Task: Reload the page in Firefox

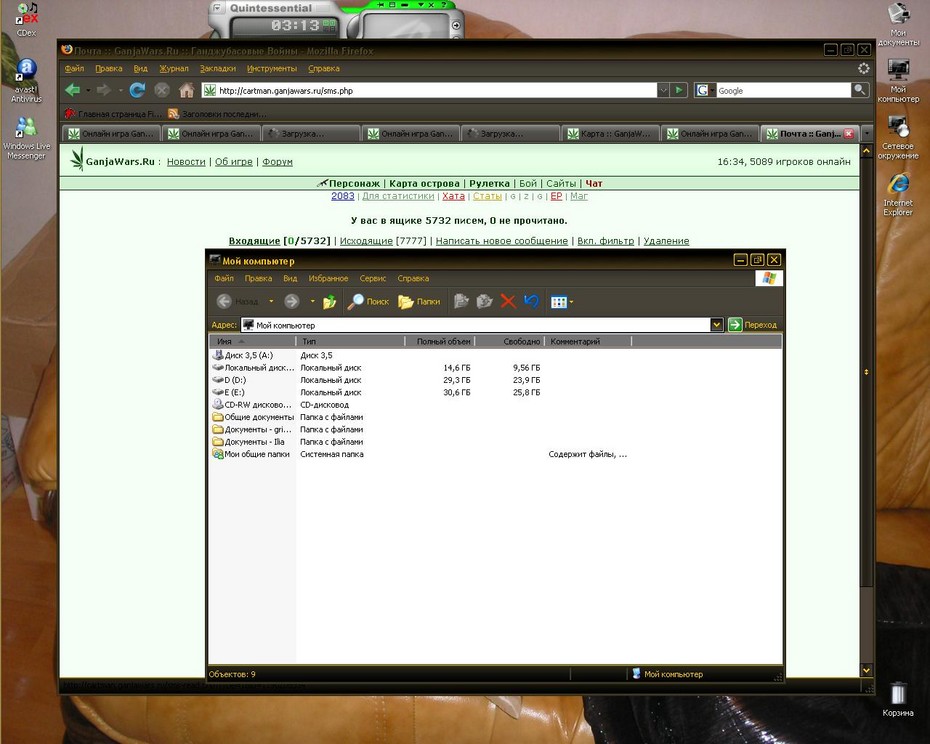Action: pyautogui.click(x=138, y=90)
